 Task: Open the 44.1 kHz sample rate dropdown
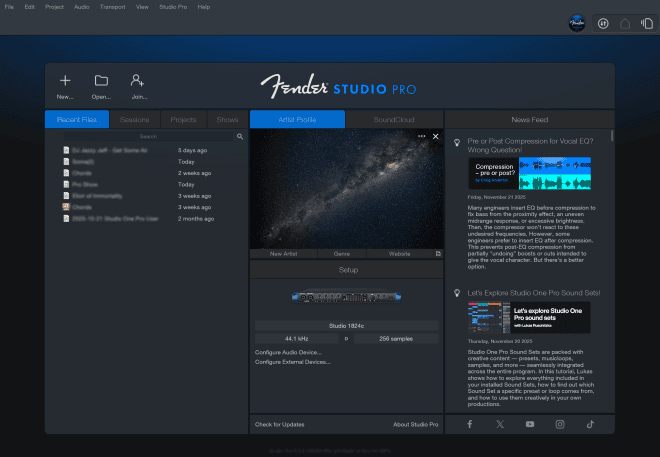[297, 339]
